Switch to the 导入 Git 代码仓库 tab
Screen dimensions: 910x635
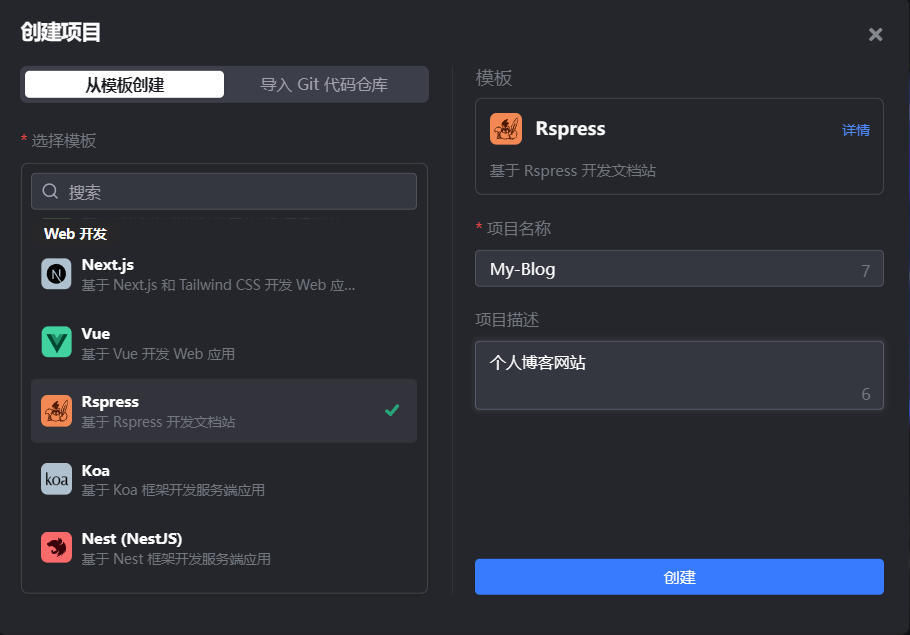coord(324,85)
